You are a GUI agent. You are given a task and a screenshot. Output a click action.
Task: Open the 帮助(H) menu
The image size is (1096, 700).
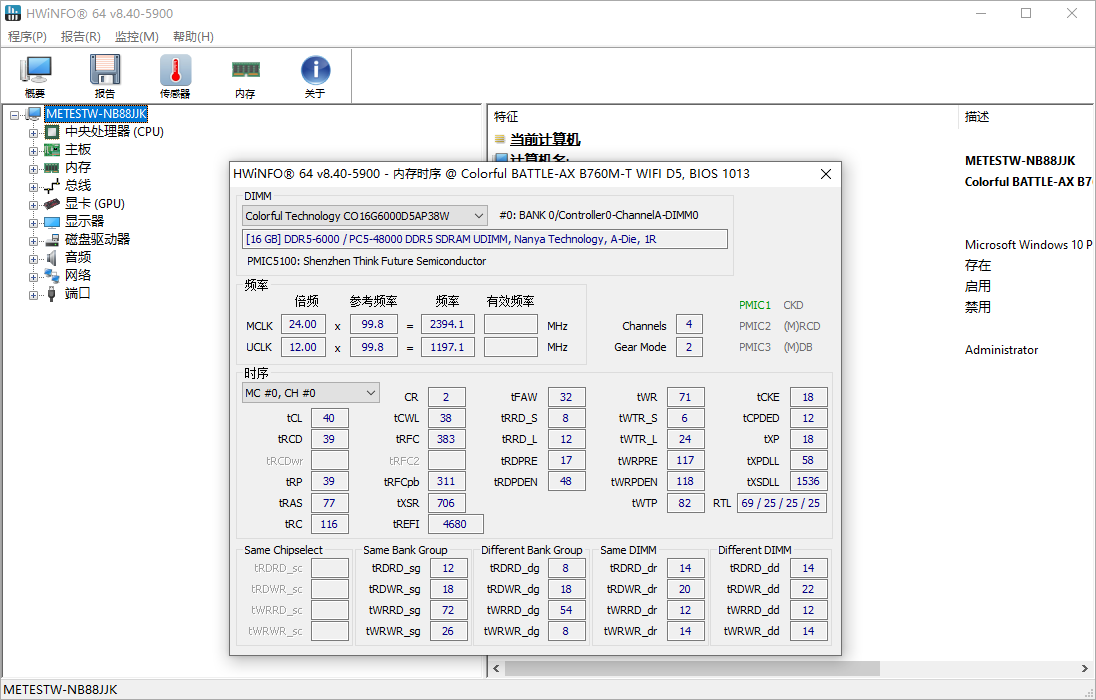pos(193,37)
